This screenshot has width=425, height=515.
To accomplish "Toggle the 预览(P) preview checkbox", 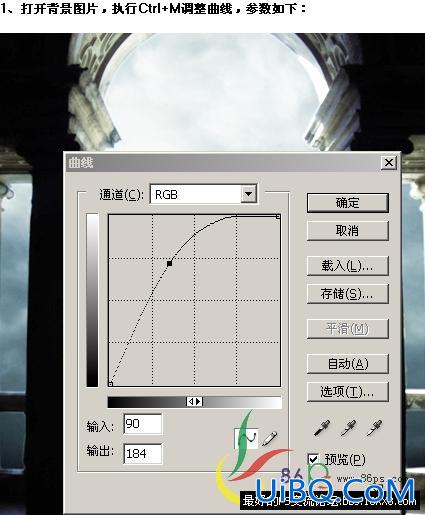I will pos(313,459).
